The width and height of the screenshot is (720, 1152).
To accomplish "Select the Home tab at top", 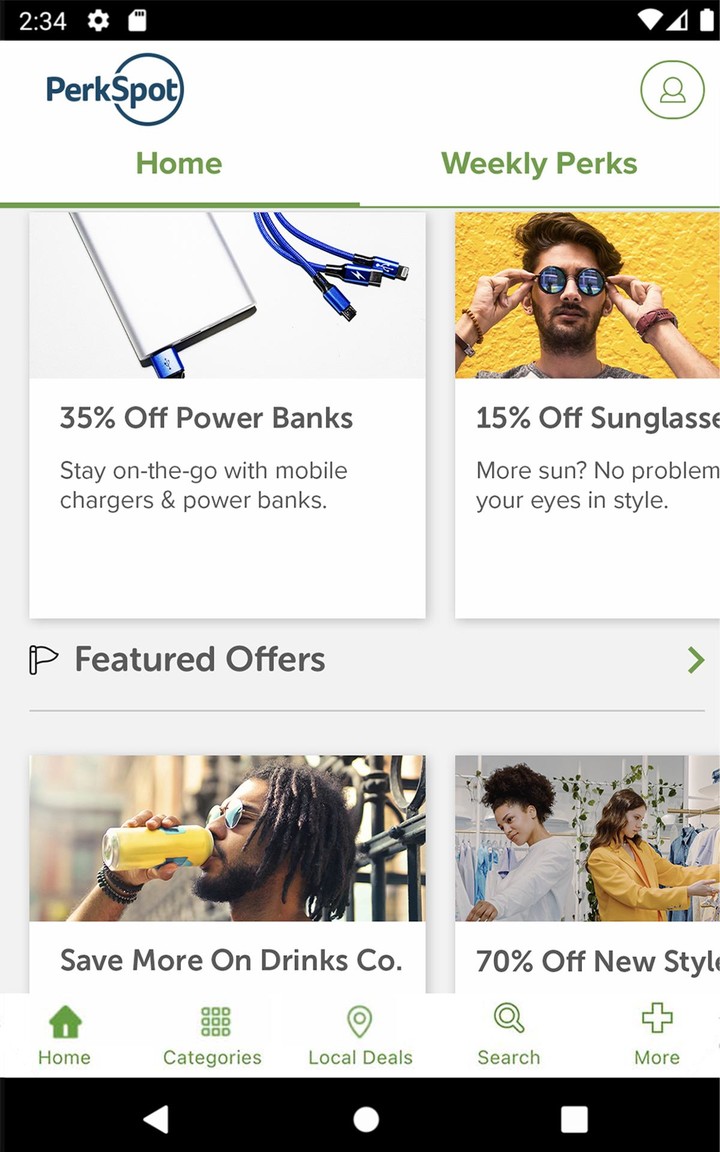I will (179, 164).
